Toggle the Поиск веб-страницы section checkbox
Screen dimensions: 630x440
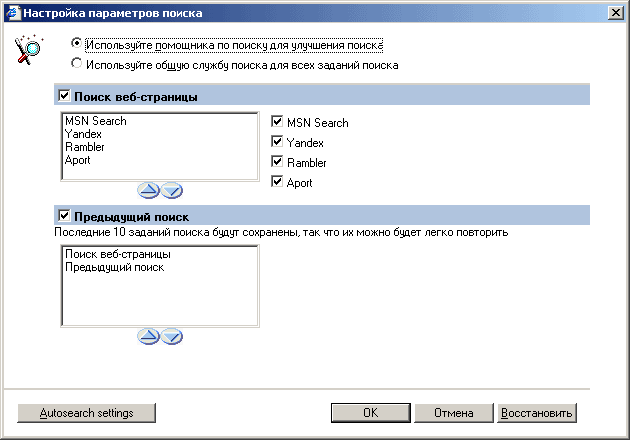point(64,96)
